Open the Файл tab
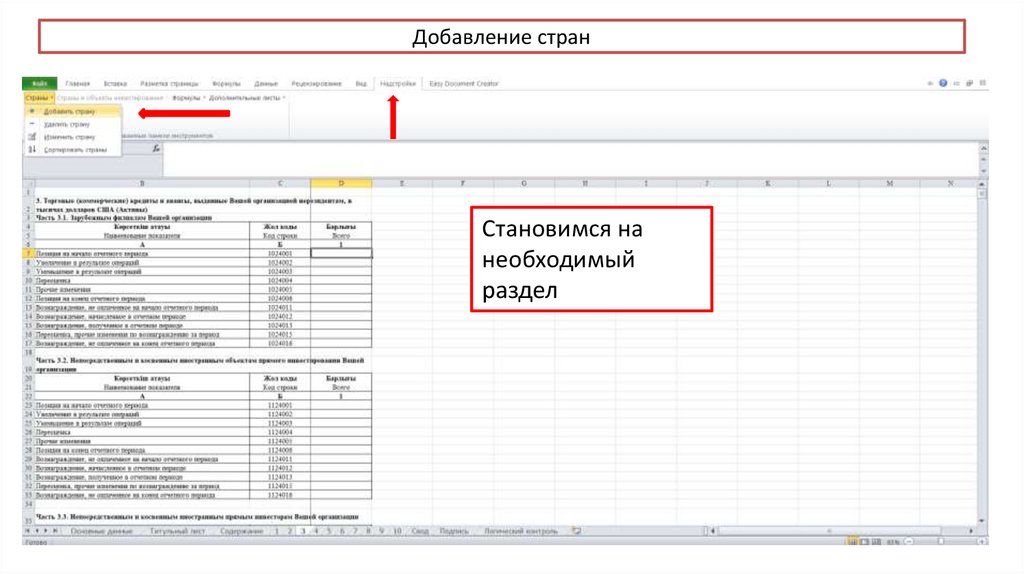Screen dimensions: 1024x574 coord(39,84)
